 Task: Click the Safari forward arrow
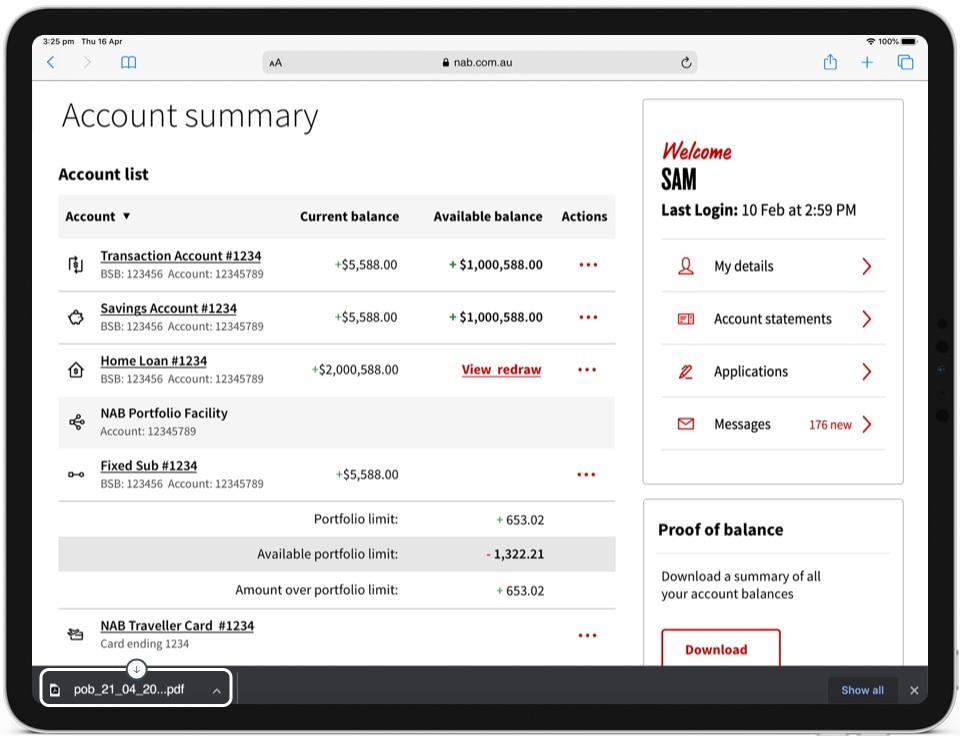87,62
